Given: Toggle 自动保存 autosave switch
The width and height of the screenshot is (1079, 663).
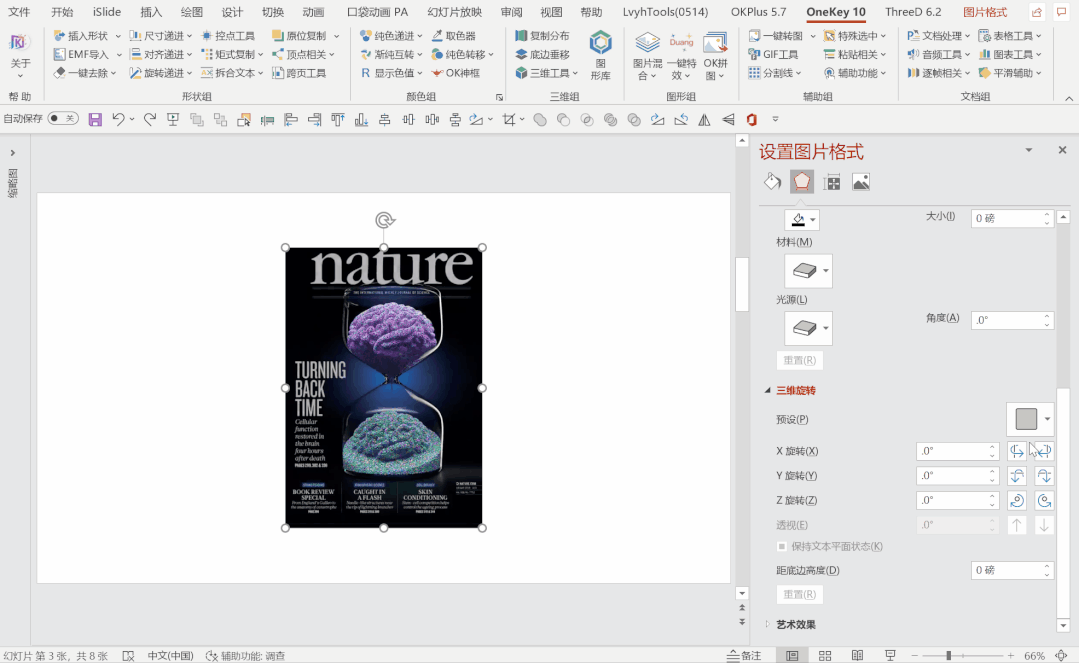Looking at the screenshot, I should click(x=63, y=118).
